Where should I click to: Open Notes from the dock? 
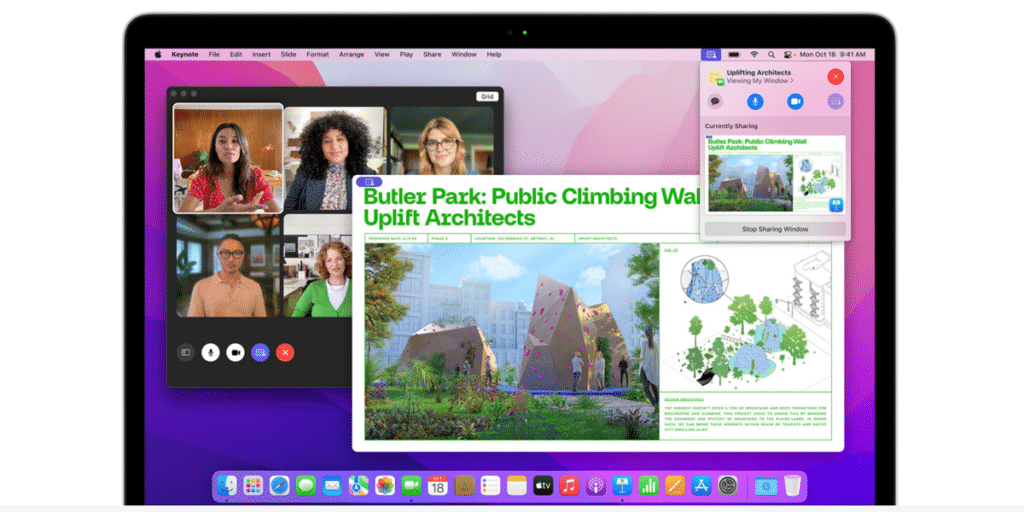(517, 485)
